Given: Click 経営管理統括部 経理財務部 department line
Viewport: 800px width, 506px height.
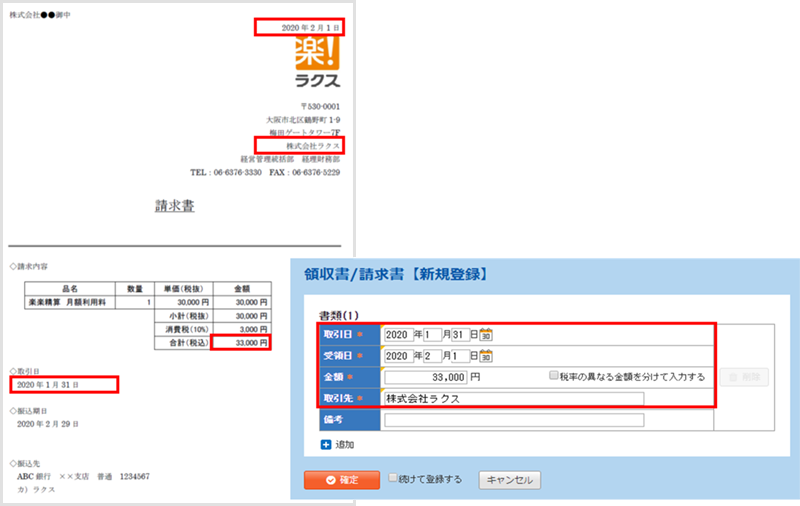Looking at the screenshot, I should [290, 159].
